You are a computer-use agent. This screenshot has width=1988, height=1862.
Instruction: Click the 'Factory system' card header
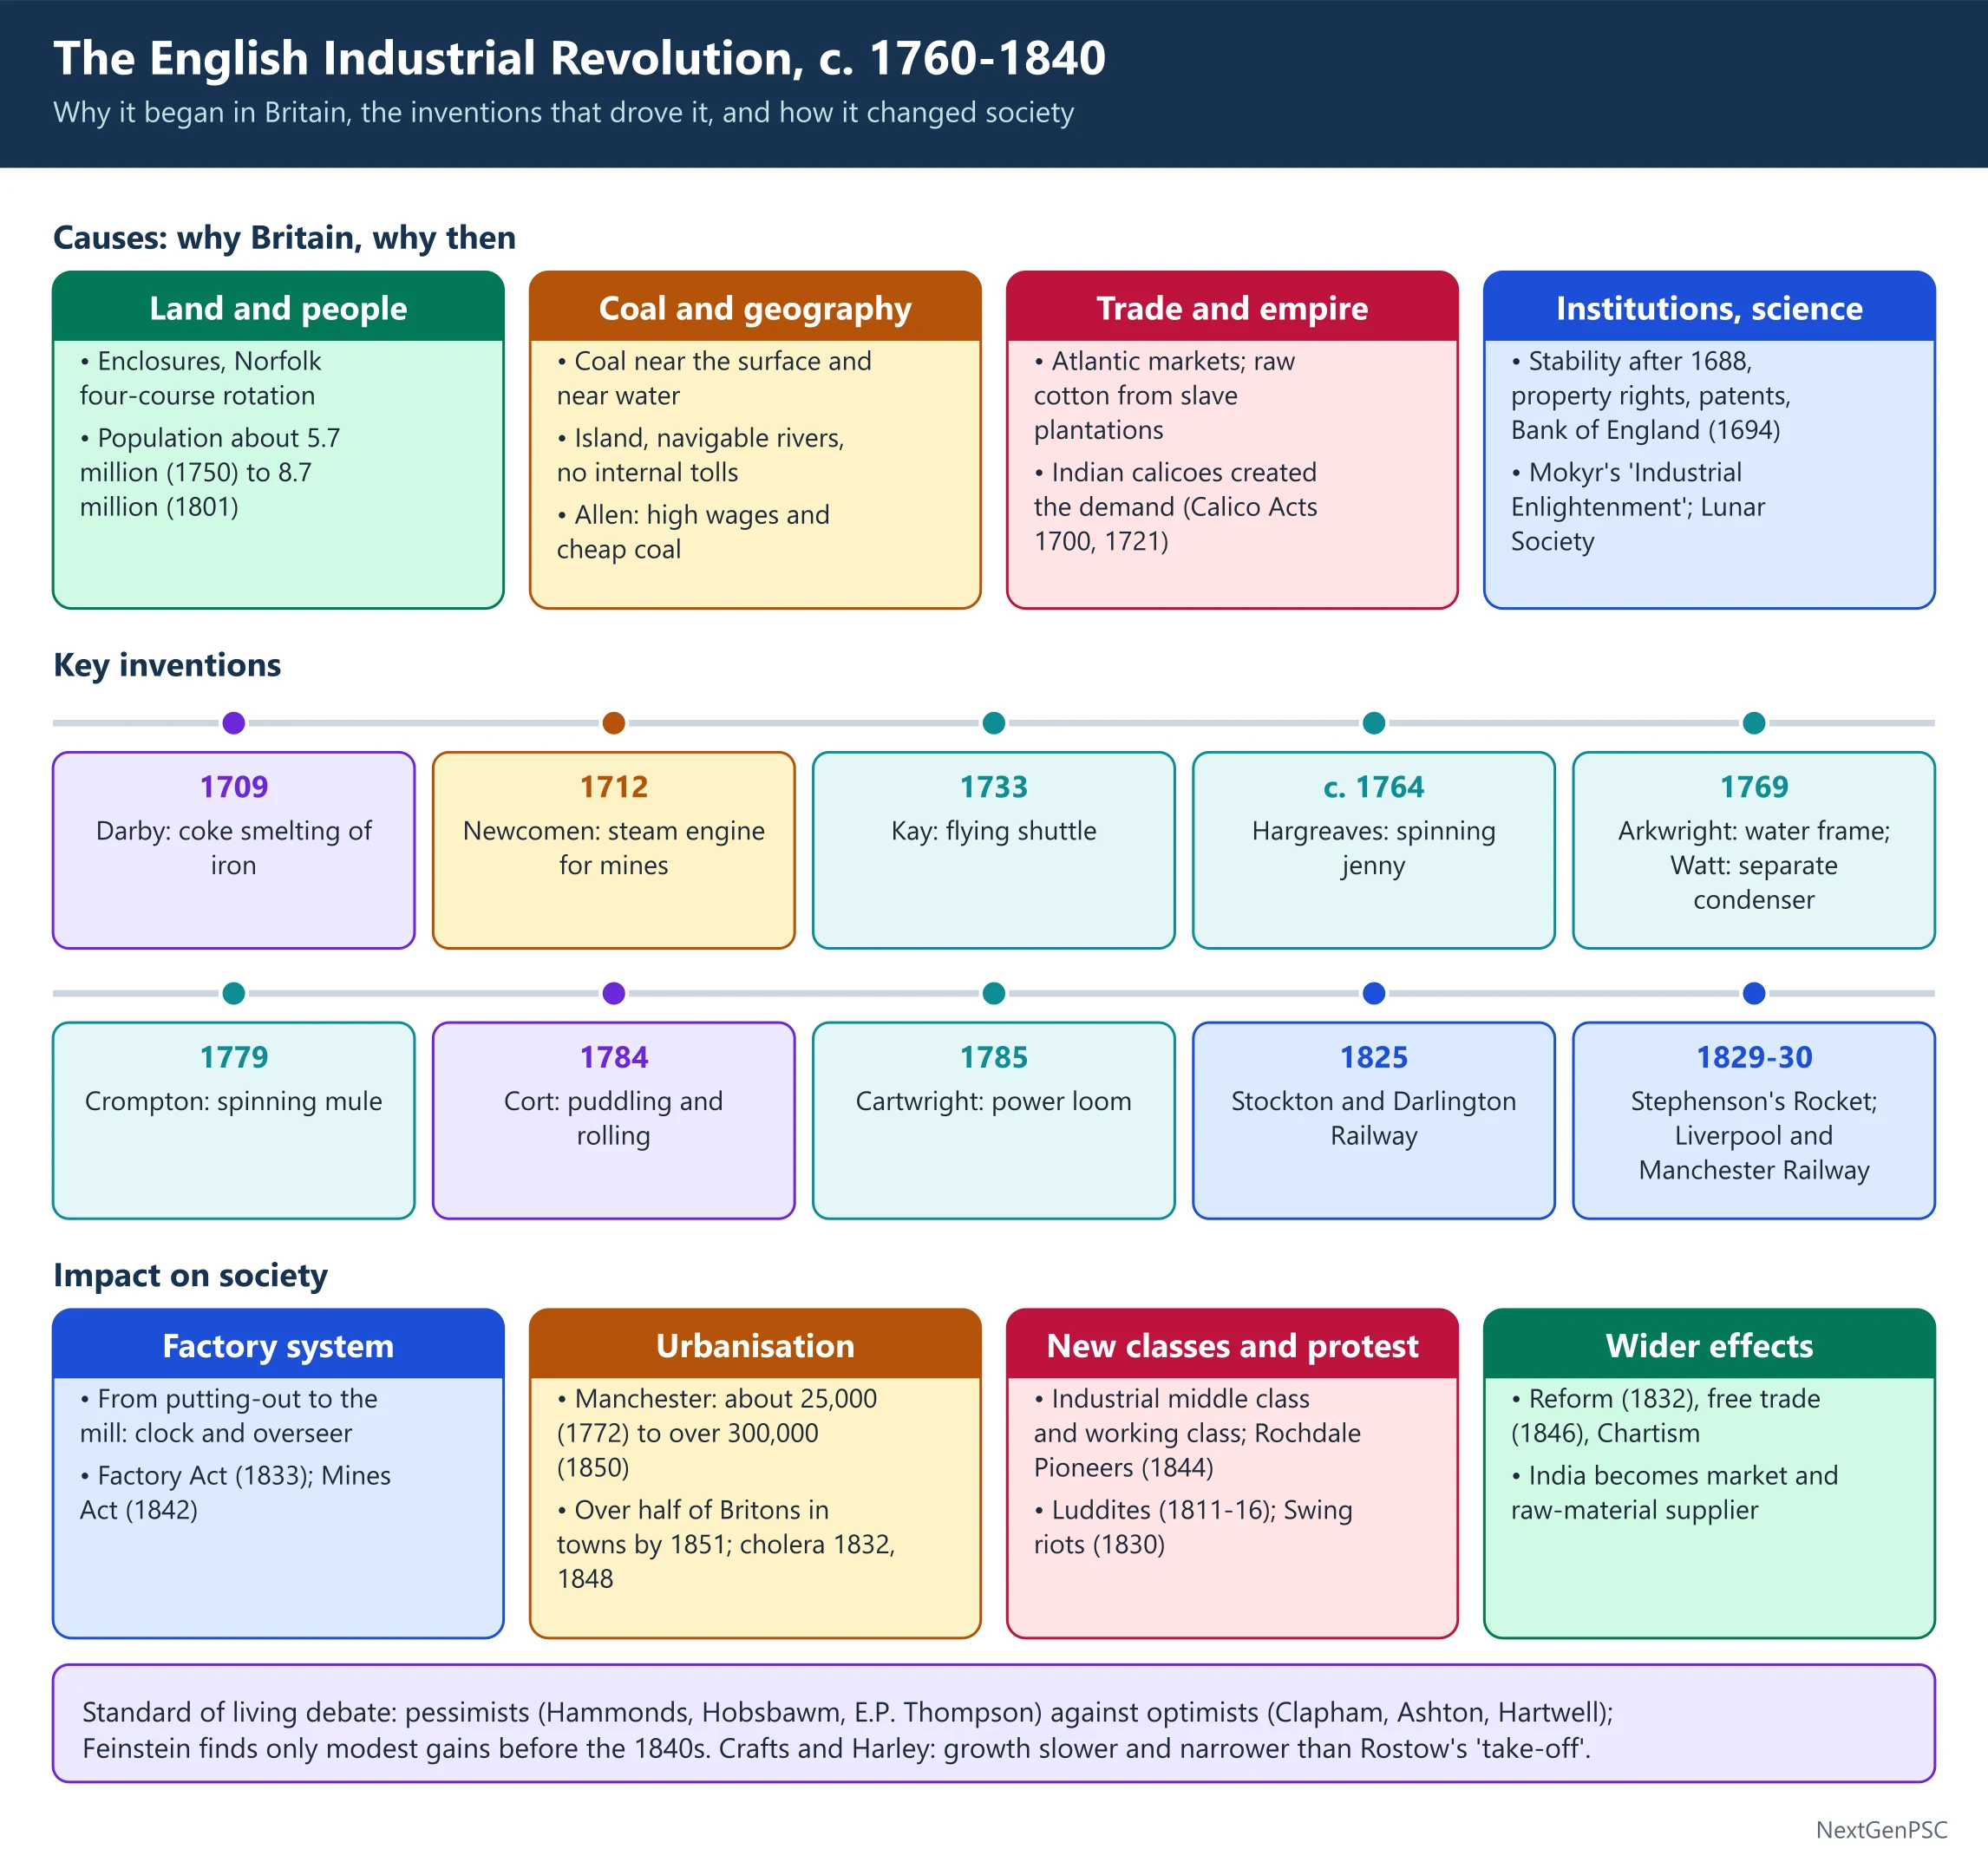pyautogui.click(x=278, y=1345)
